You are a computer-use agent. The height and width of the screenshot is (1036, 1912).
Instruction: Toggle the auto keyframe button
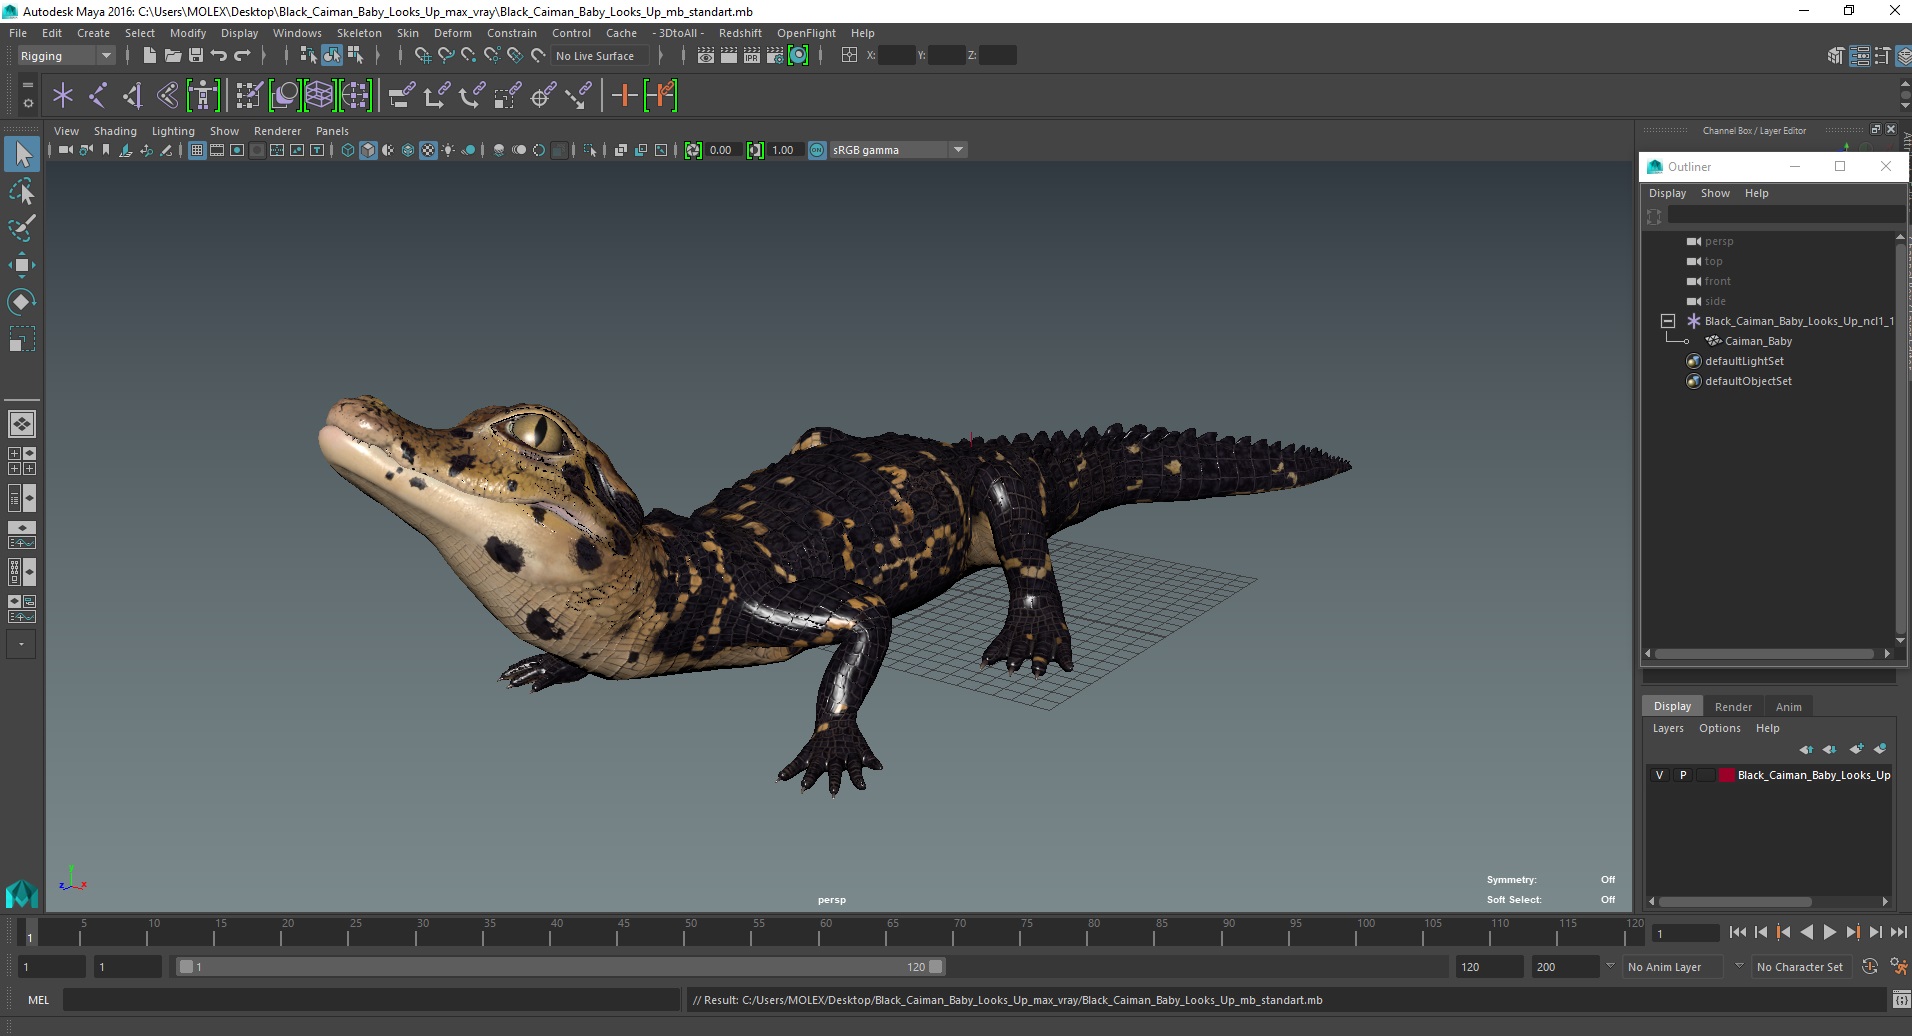point(1869,966)
